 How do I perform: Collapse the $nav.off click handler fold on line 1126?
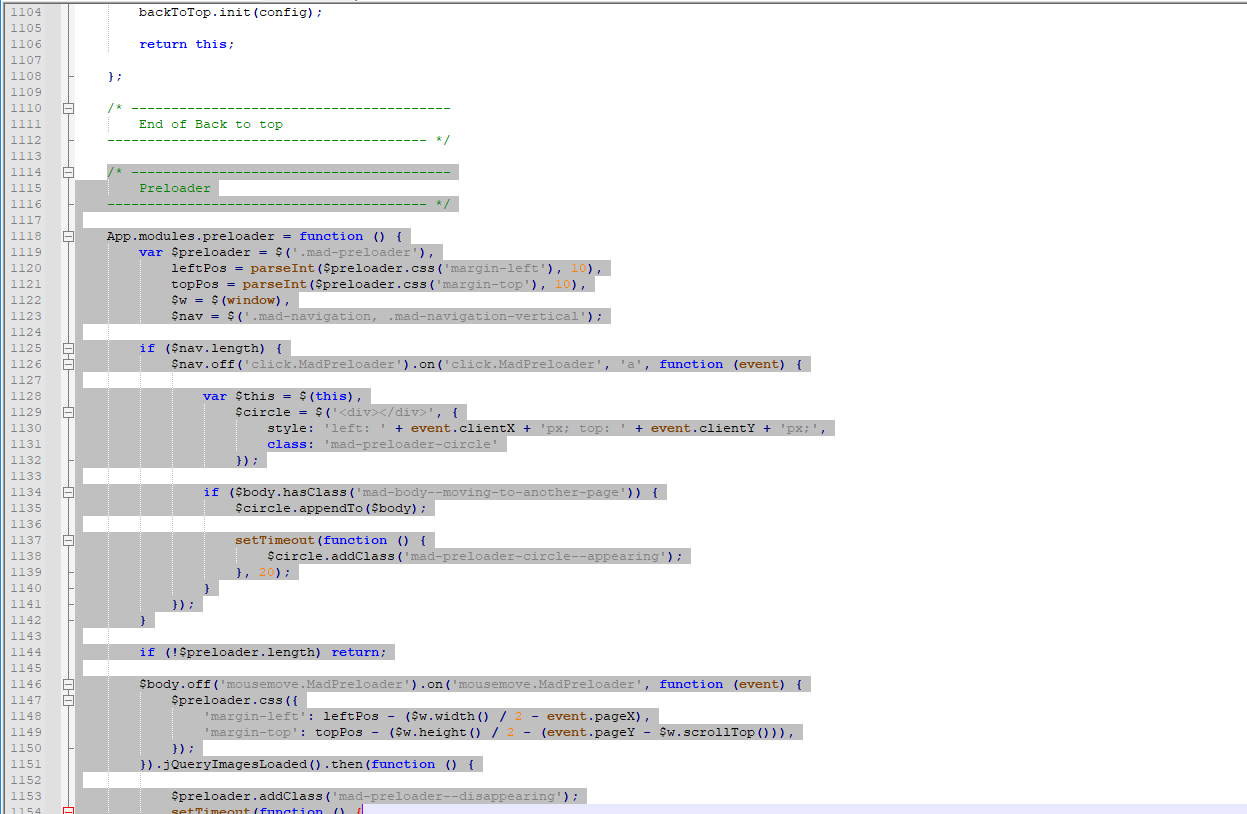click(68, 364)
